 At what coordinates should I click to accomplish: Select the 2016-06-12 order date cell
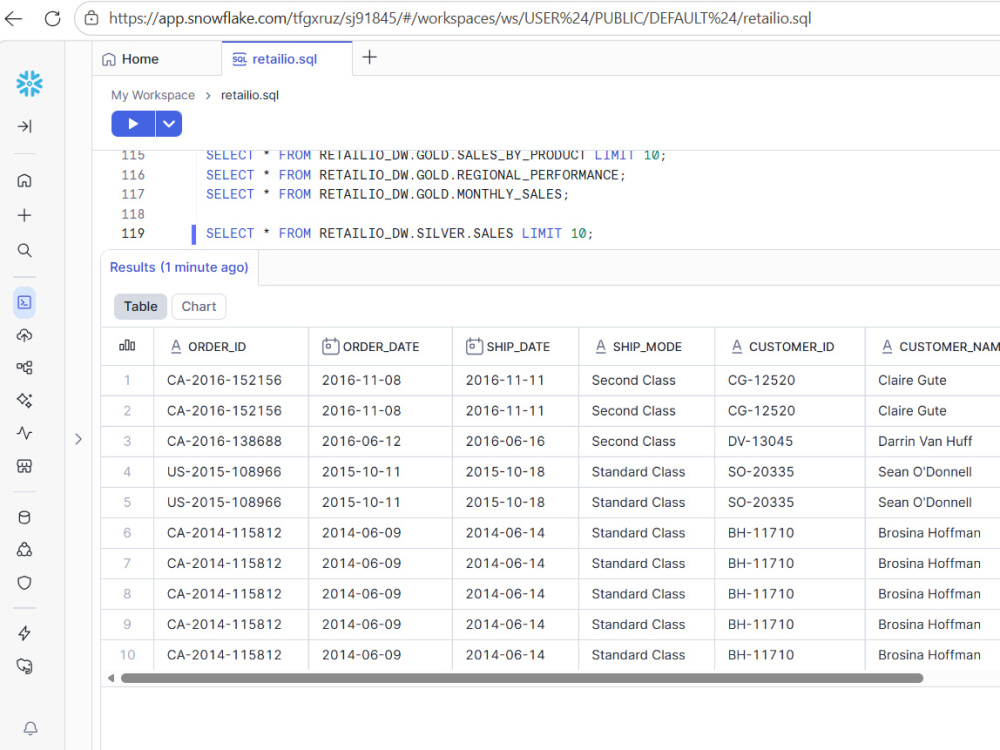380,441
